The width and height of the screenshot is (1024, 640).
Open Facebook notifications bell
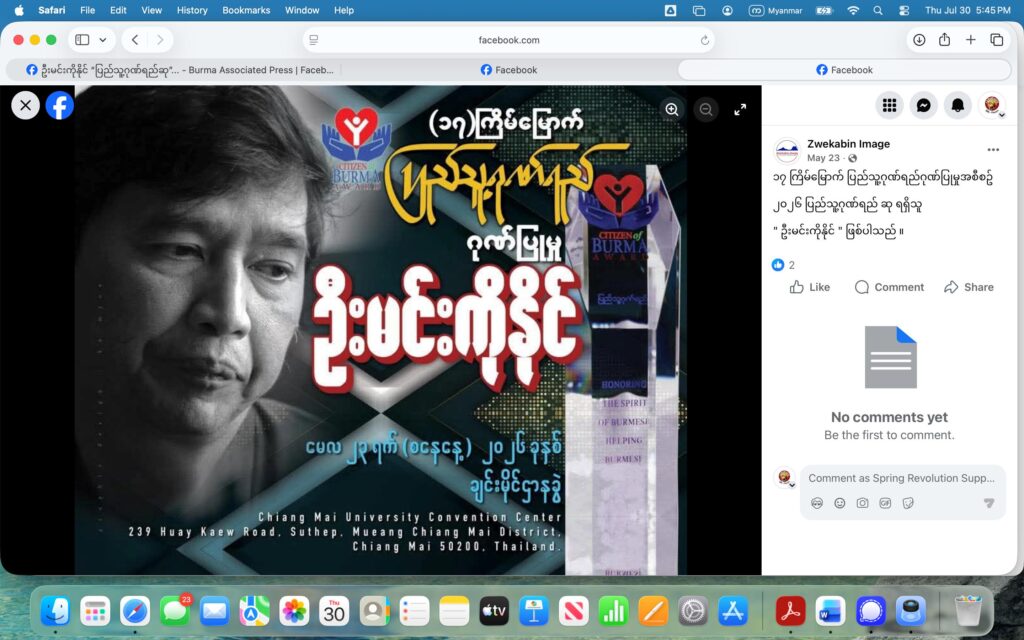point(957,105)
